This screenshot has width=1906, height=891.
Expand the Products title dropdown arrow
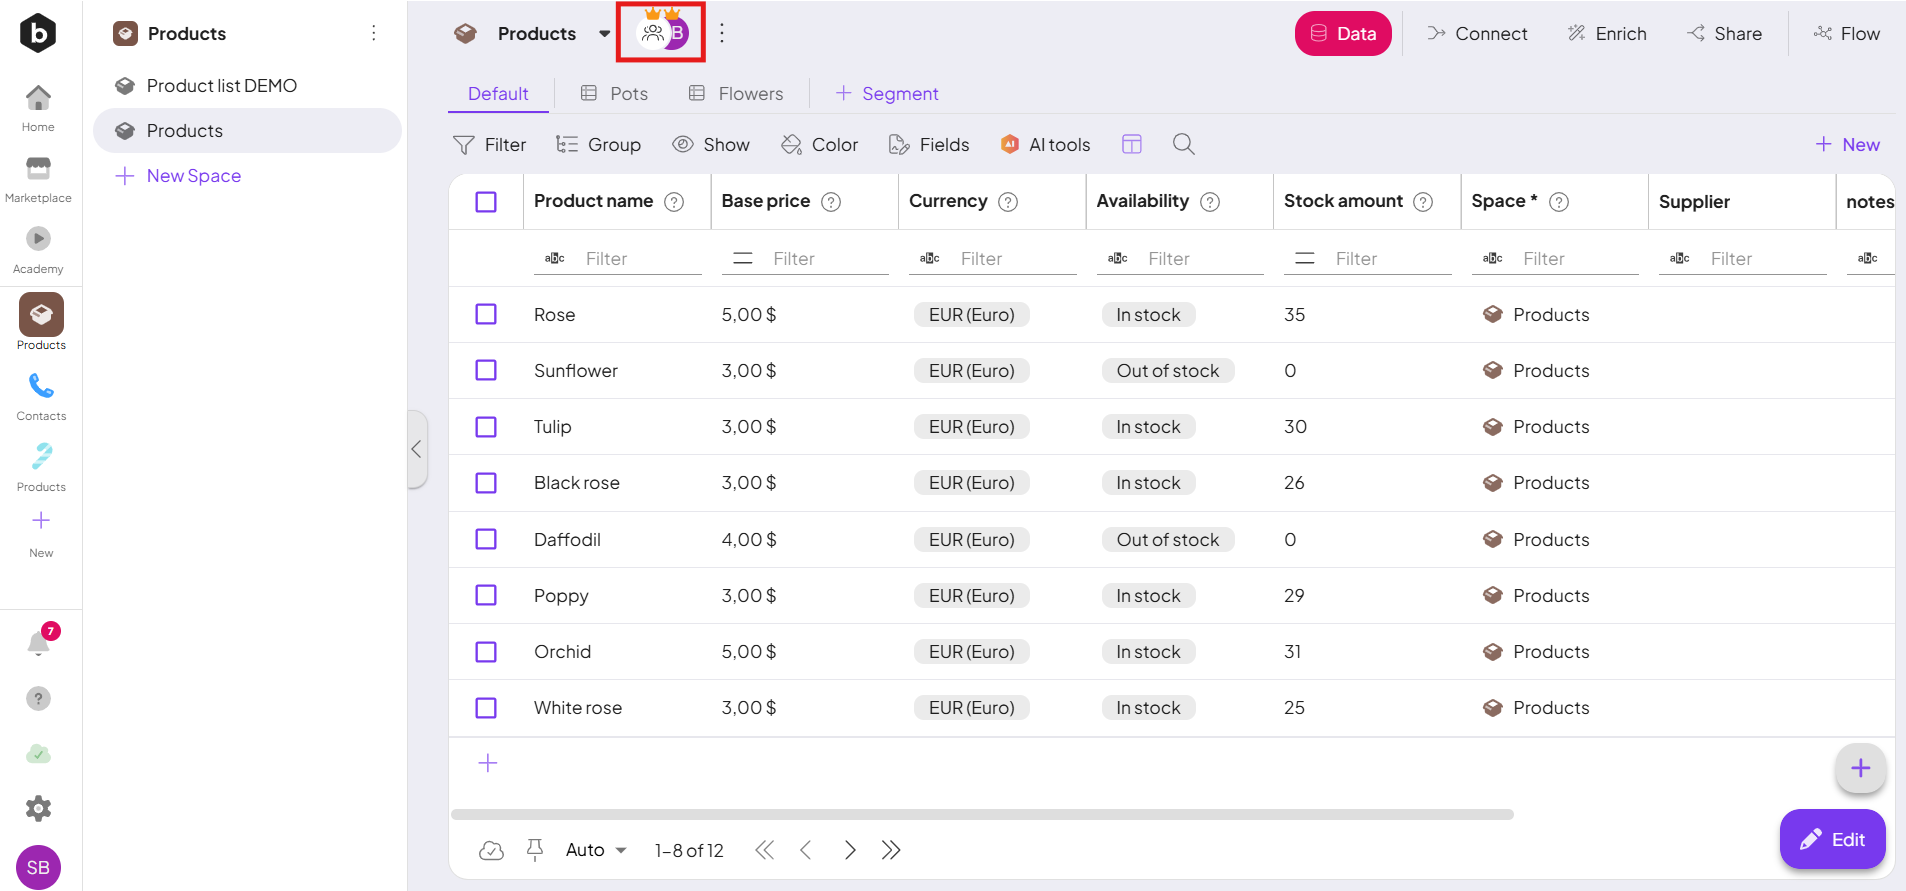click(604, 34)
